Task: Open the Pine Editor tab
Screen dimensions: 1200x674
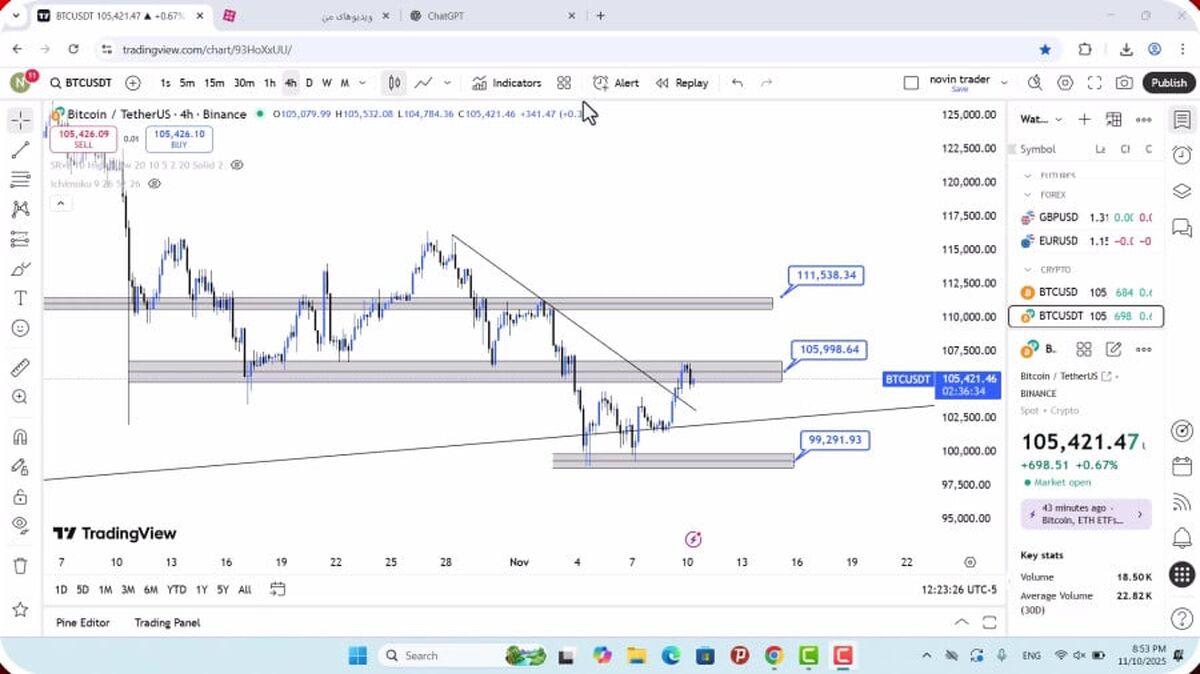Action: (83, 623)
